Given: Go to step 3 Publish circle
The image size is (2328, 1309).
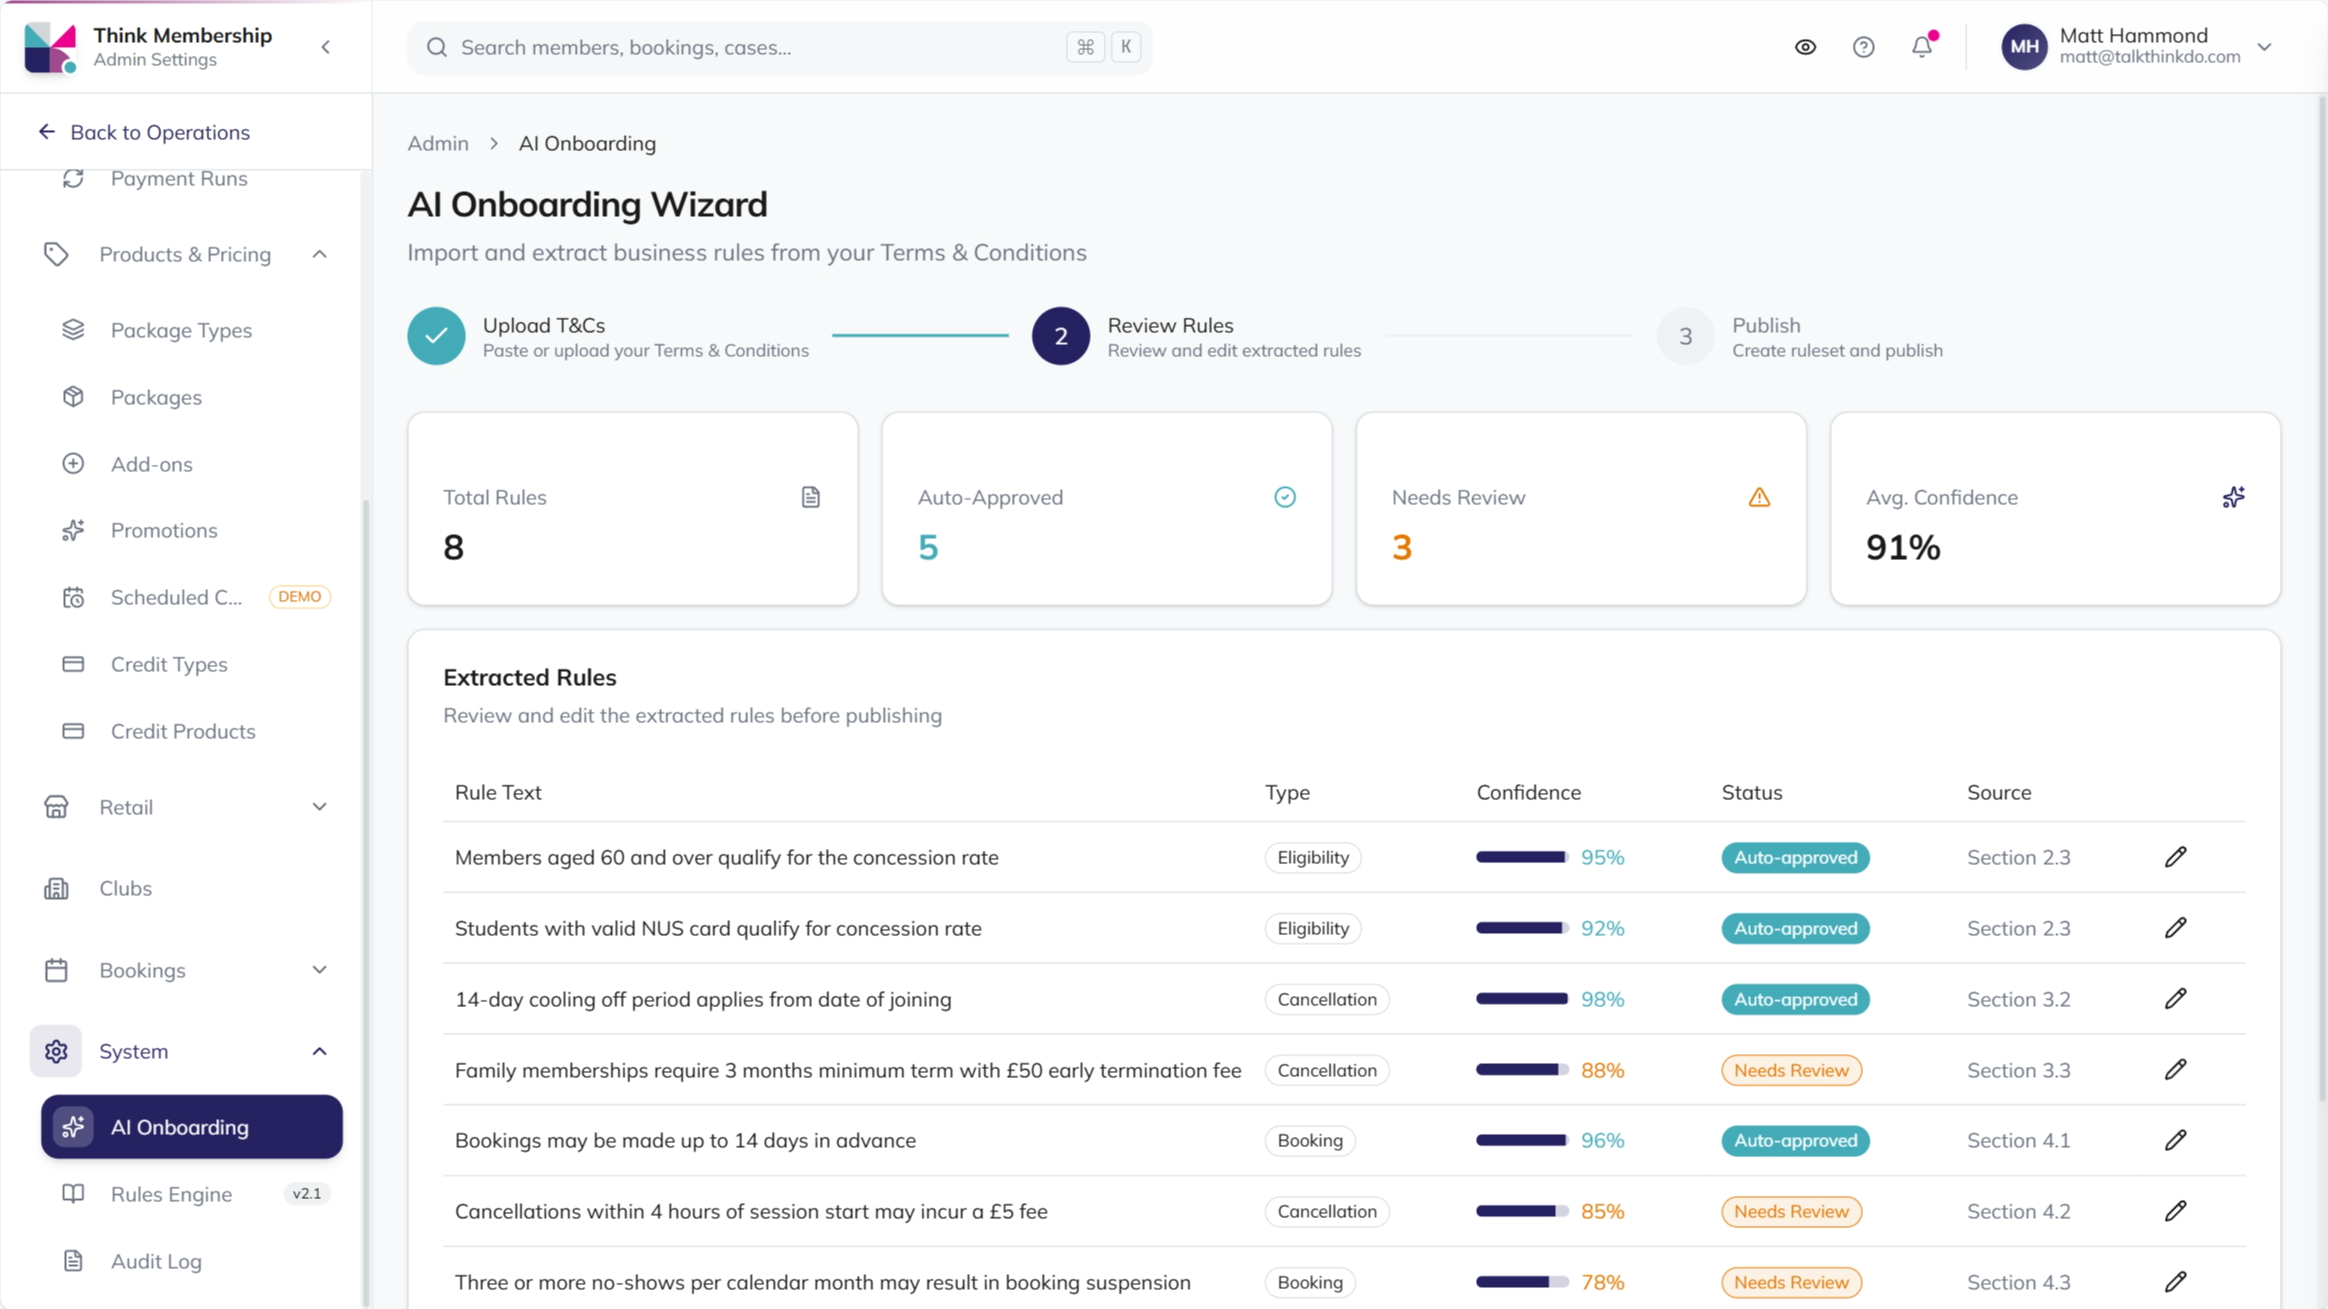Looking at the screenshot, I should [1685, 336].
